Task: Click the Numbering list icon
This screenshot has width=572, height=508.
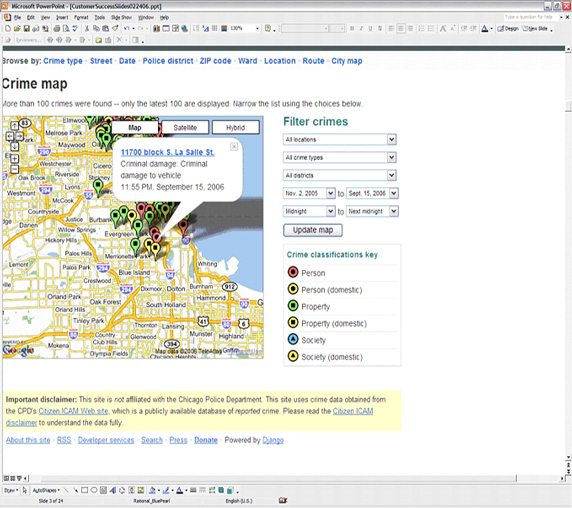Action: (x=421, y=28)
